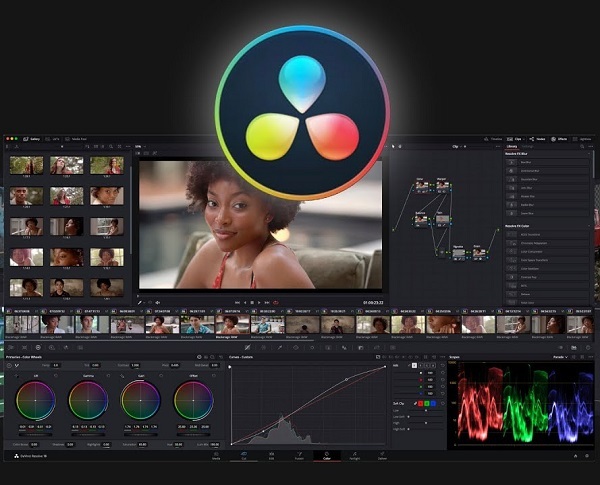This screenshot has width=600, height=485.
Task: Open the Clip dropdown in node editor
Action: (x=459, y=146)
